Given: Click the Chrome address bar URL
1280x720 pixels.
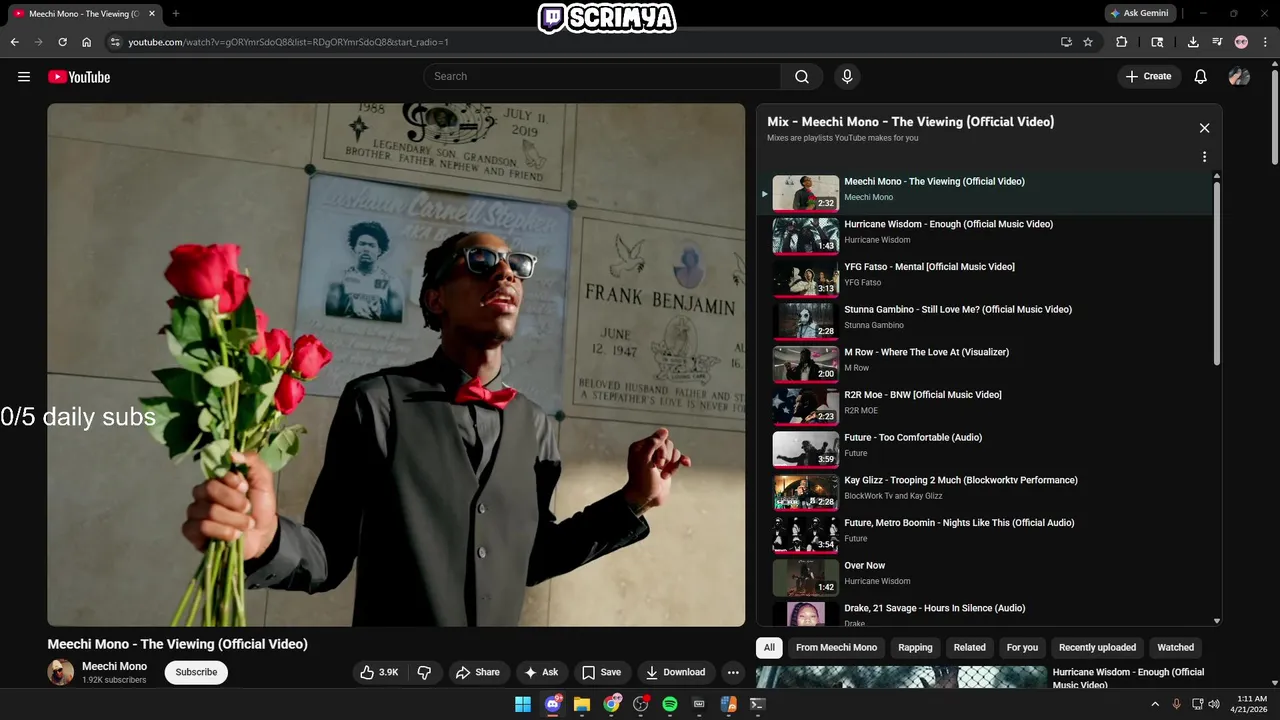Looking at the screenshot, I should point(288,42).
